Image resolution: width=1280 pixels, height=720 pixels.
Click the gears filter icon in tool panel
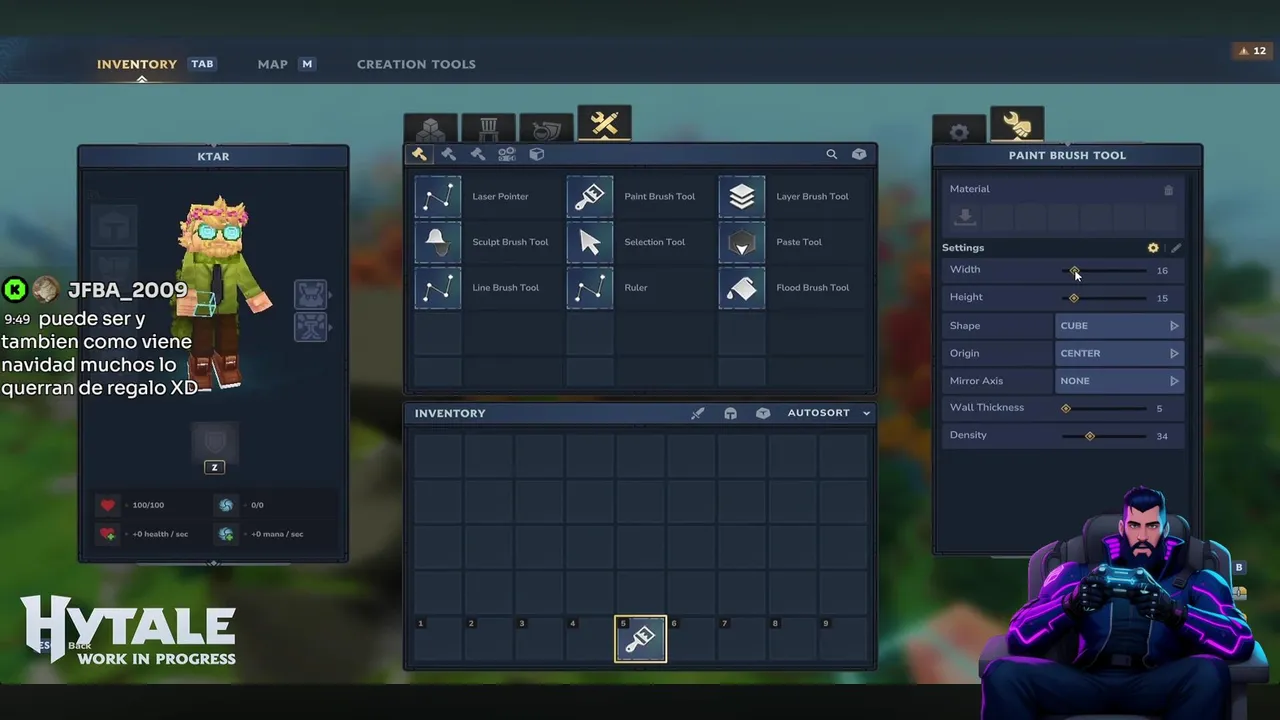[507, 154]
